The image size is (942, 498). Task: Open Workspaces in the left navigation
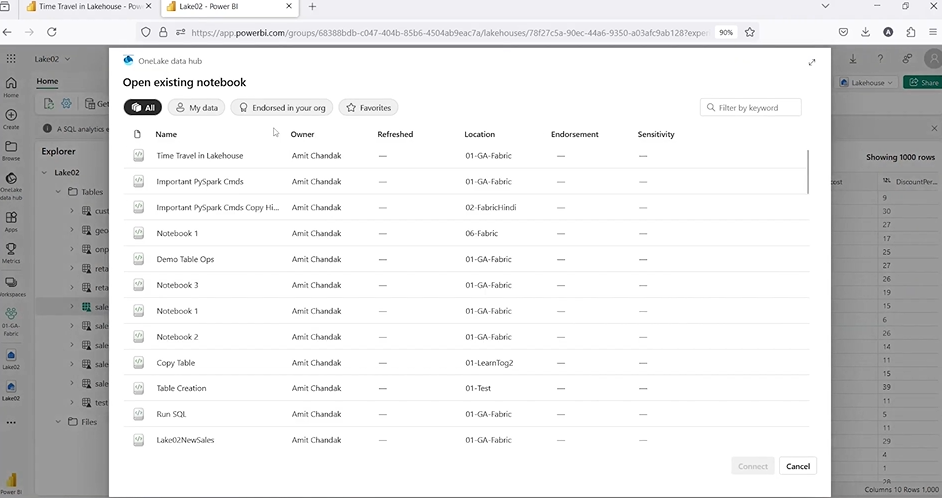pos(11,286)
